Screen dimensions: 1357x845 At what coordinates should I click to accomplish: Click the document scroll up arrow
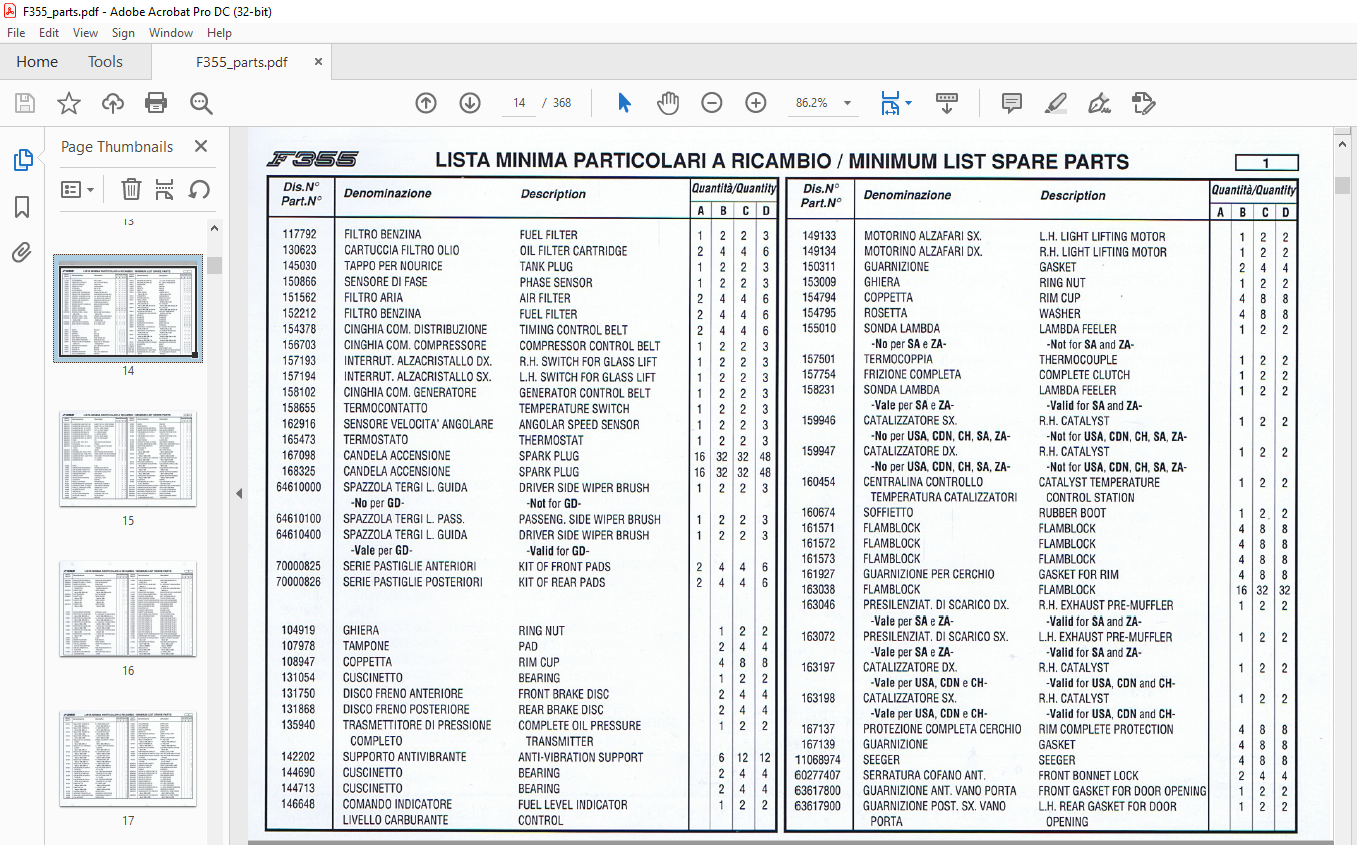click(x=1344, y=144)
